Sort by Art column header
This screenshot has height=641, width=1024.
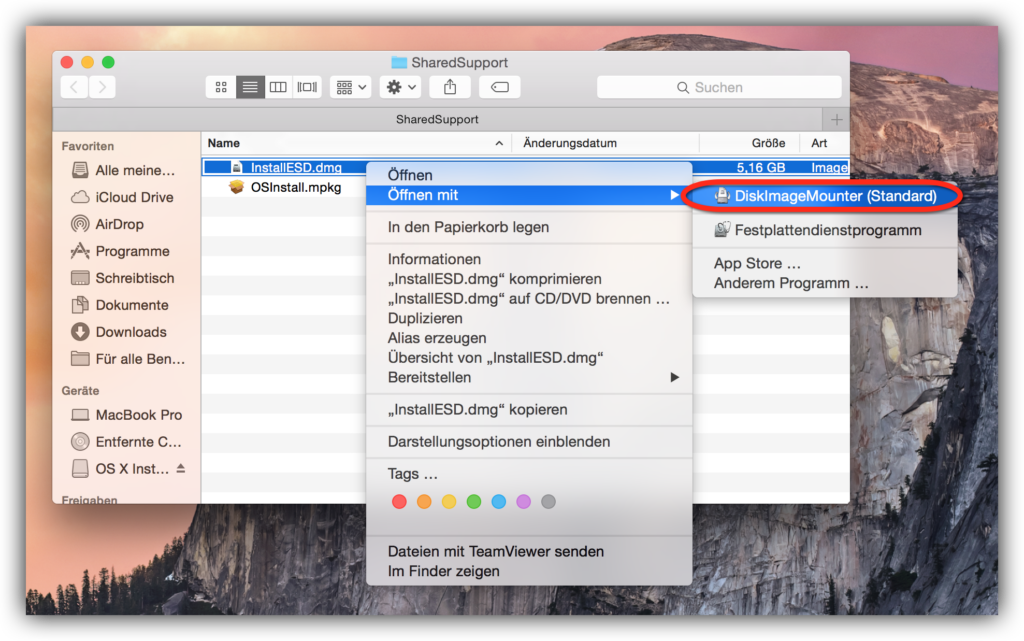click(x=824, y=143)
